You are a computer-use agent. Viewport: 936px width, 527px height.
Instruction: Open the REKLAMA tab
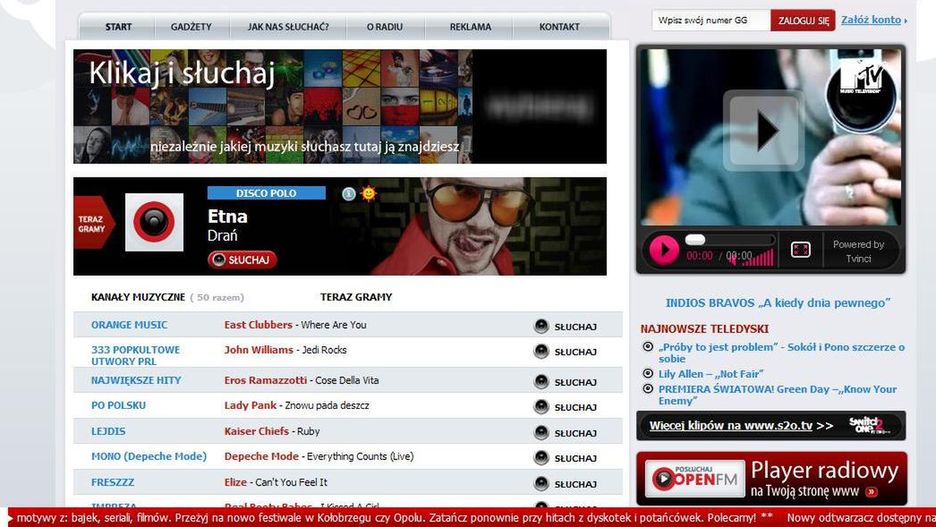point(470,27)
